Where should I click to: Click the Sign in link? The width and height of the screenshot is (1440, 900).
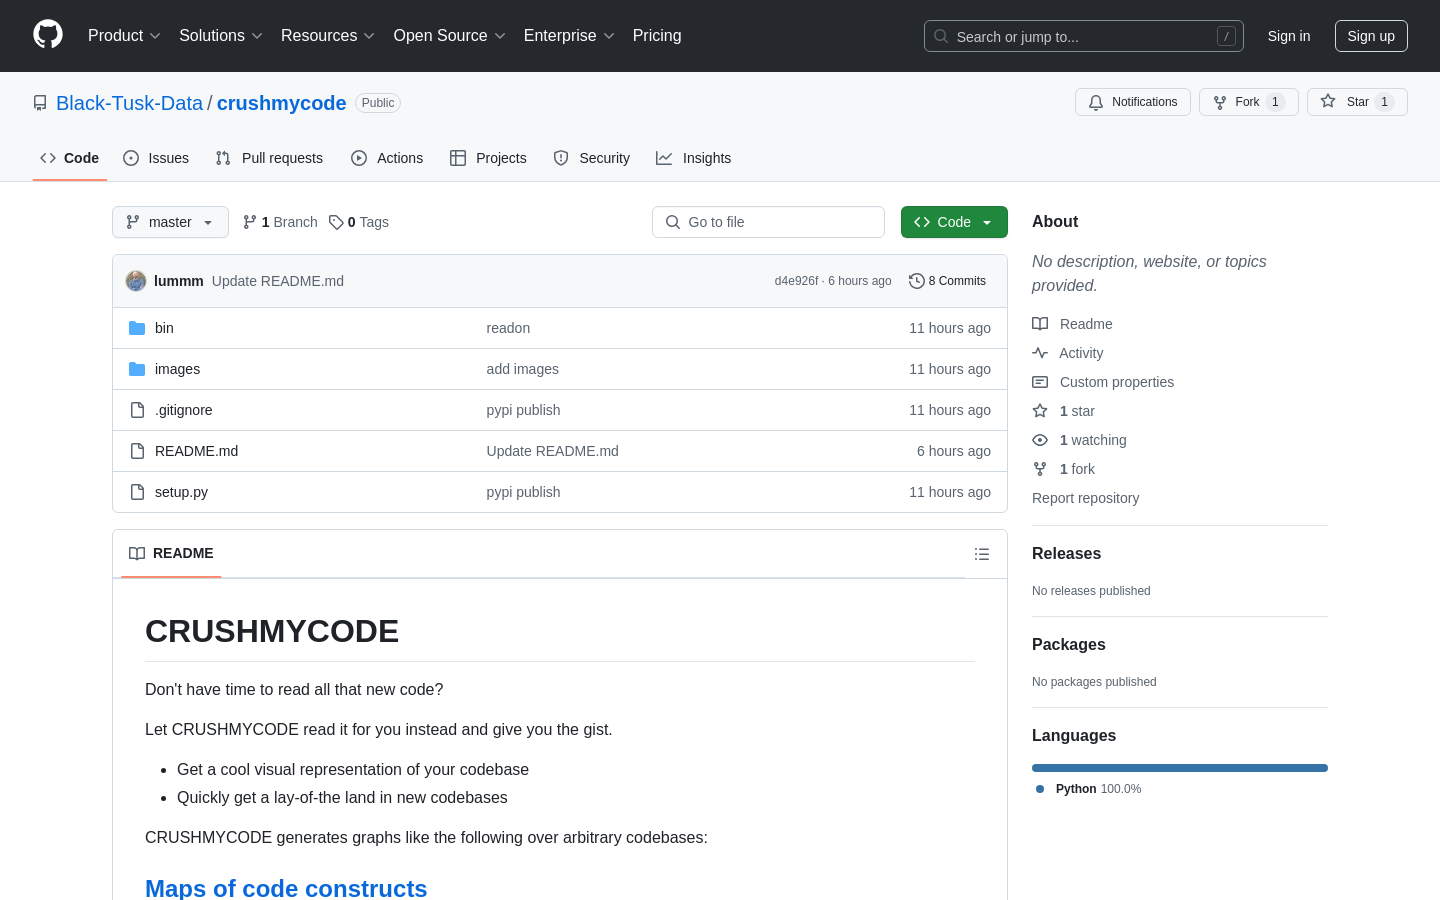pyautogui.click(x=1289, y=36)
